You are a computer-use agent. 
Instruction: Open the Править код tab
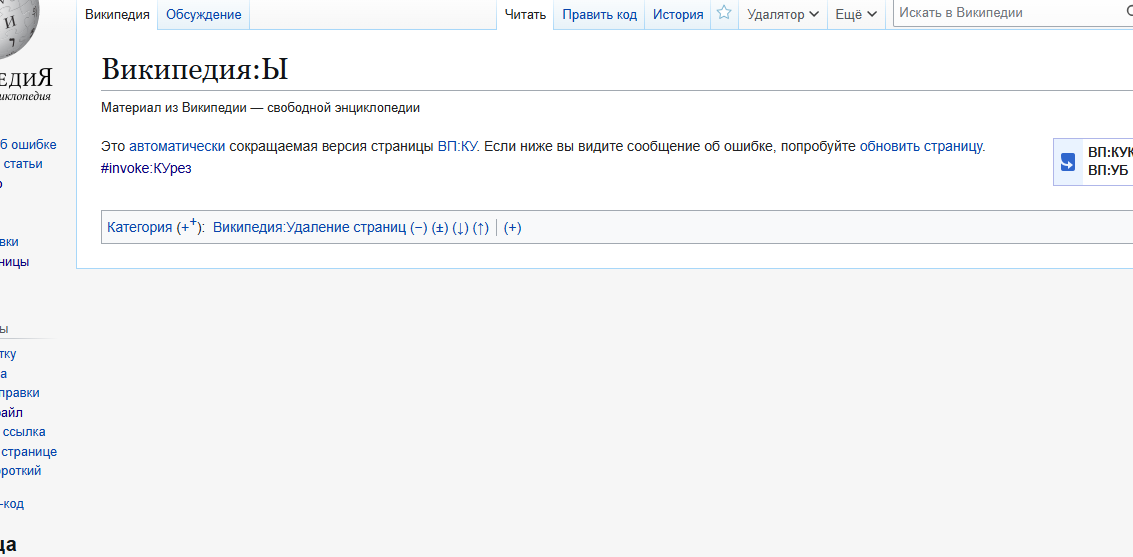coord(600,14)
